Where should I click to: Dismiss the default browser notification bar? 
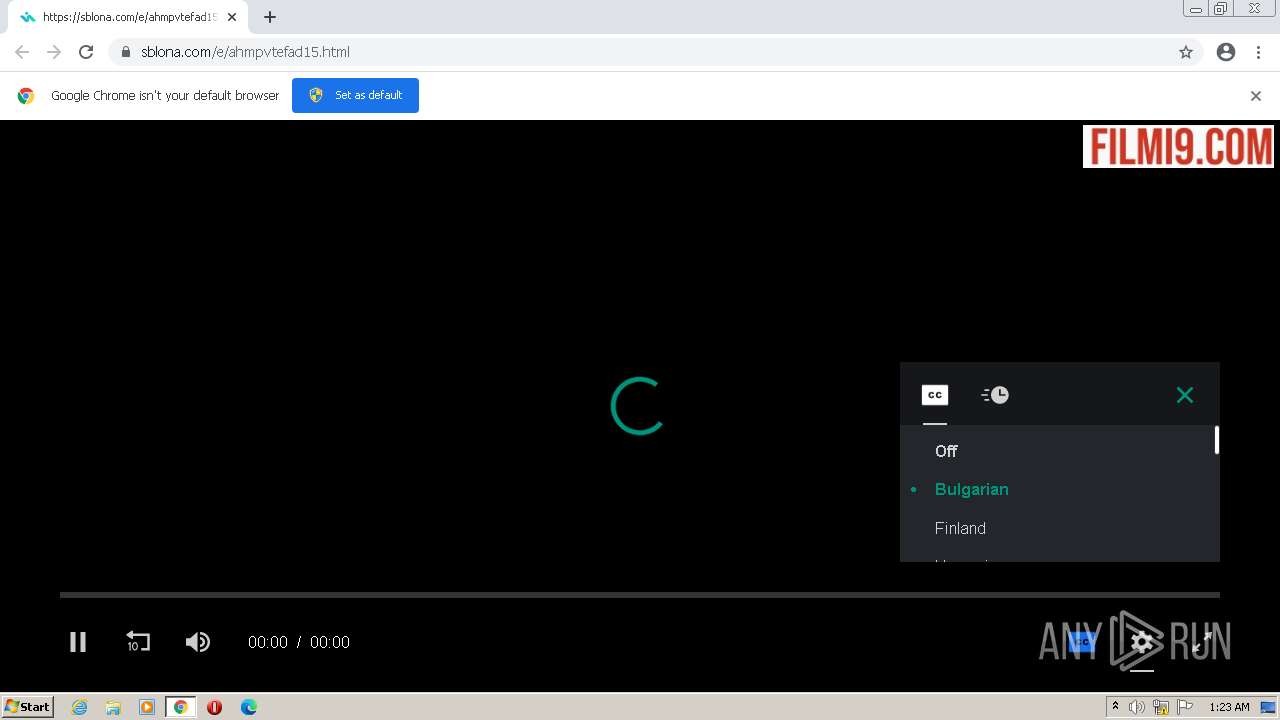[1256, 96]
